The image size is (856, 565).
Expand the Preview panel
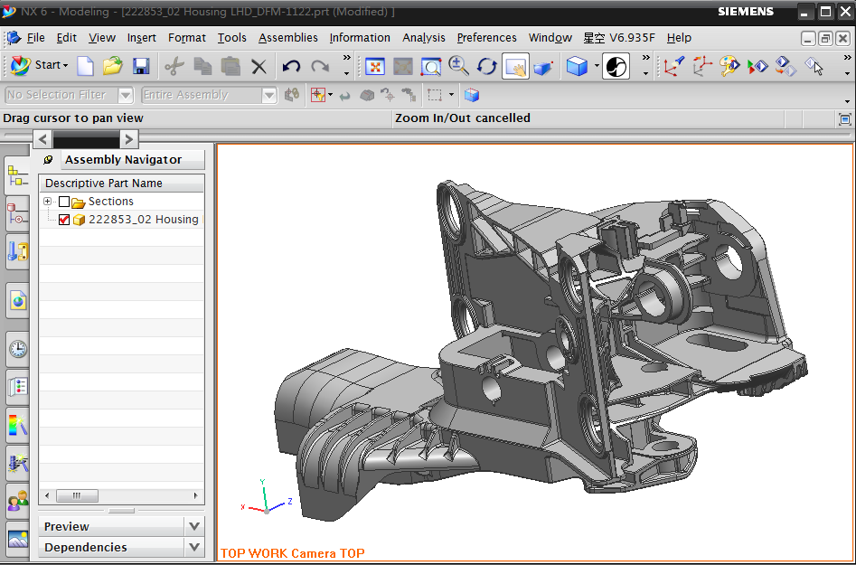coord(194,526)
